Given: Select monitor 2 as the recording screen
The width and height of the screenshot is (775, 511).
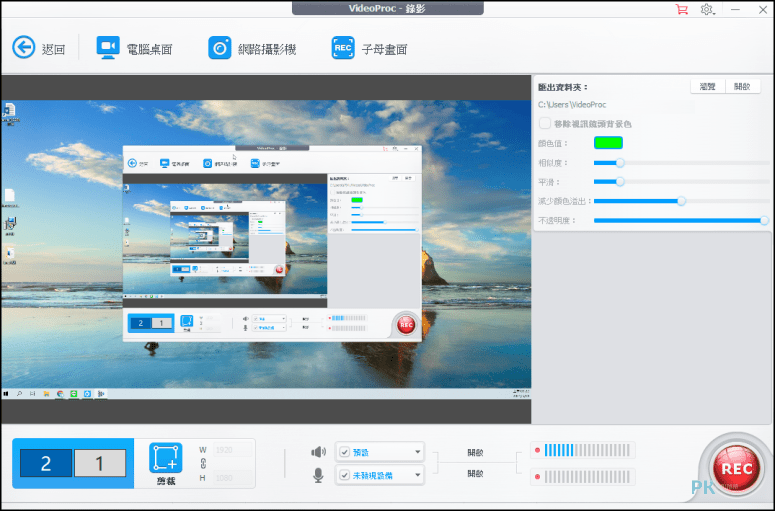Looking at the screenshot, I should tap(45, 463).
